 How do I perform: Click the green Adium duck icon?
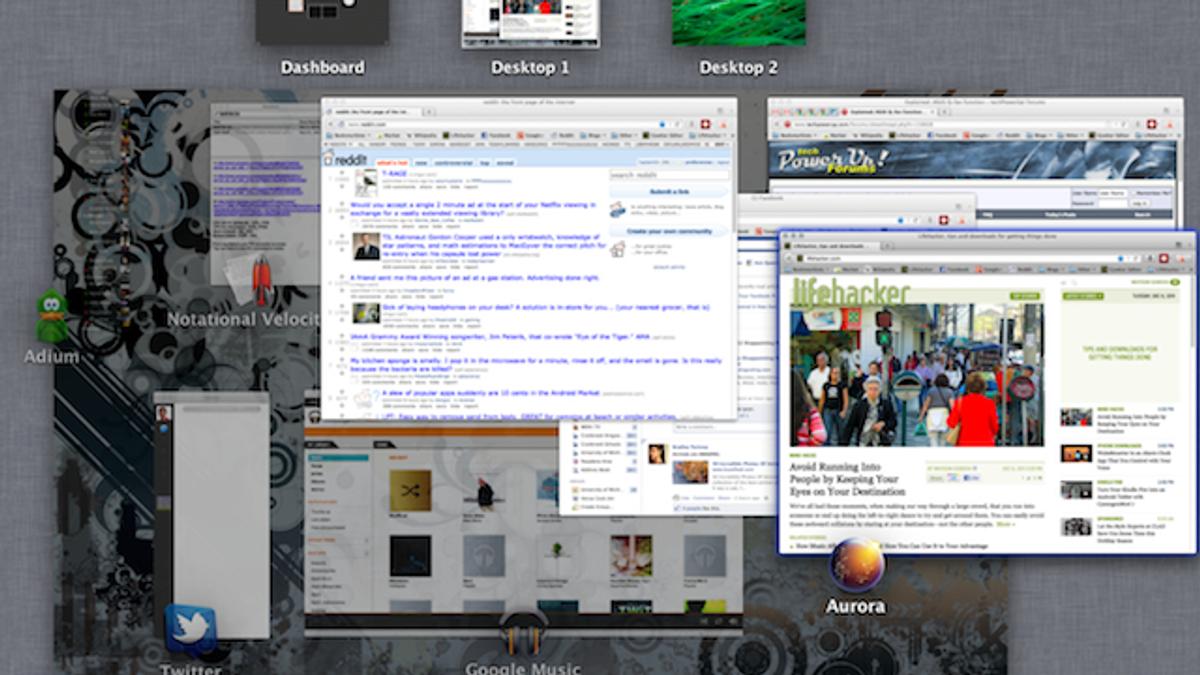51,317
